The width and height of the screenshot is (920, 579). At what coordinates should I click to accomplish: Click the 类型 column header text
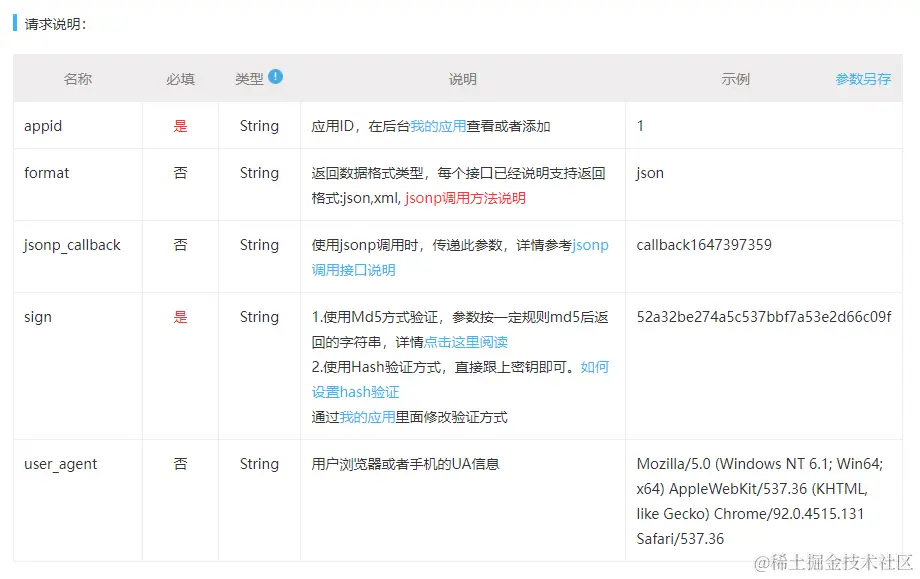coord(249,79)
